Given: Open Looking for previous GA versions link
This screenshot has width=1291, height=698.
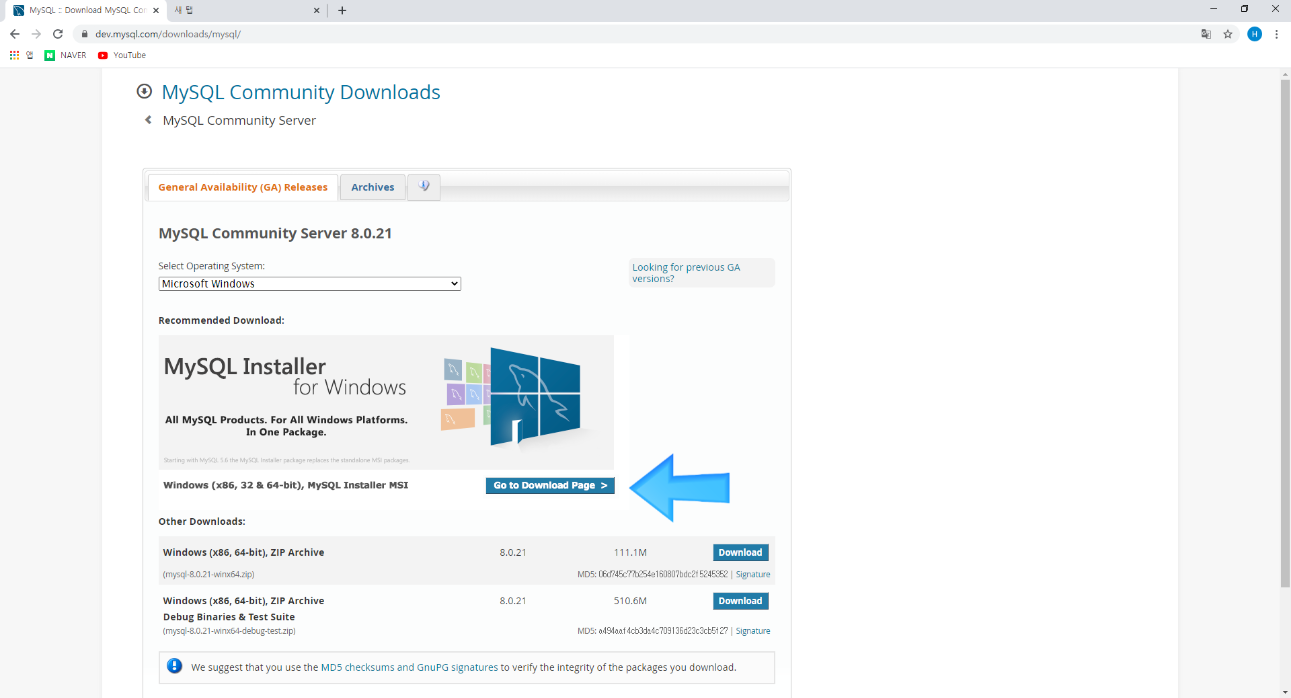Looking at the screenshot, I should [x=686, y=273].
